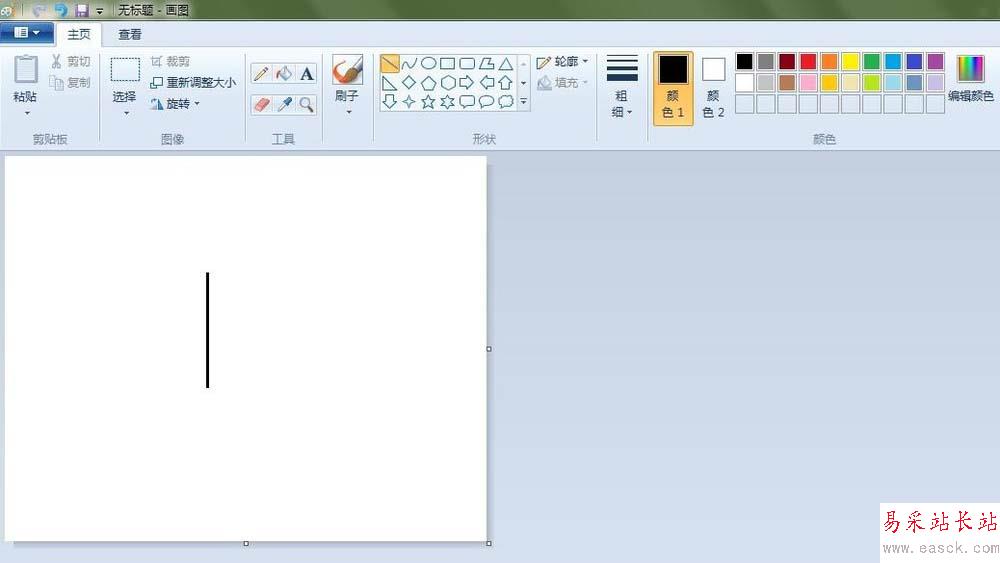Choose the red color swatch
The height and width of the screenshot is (563, 1000).
point(808,61)
